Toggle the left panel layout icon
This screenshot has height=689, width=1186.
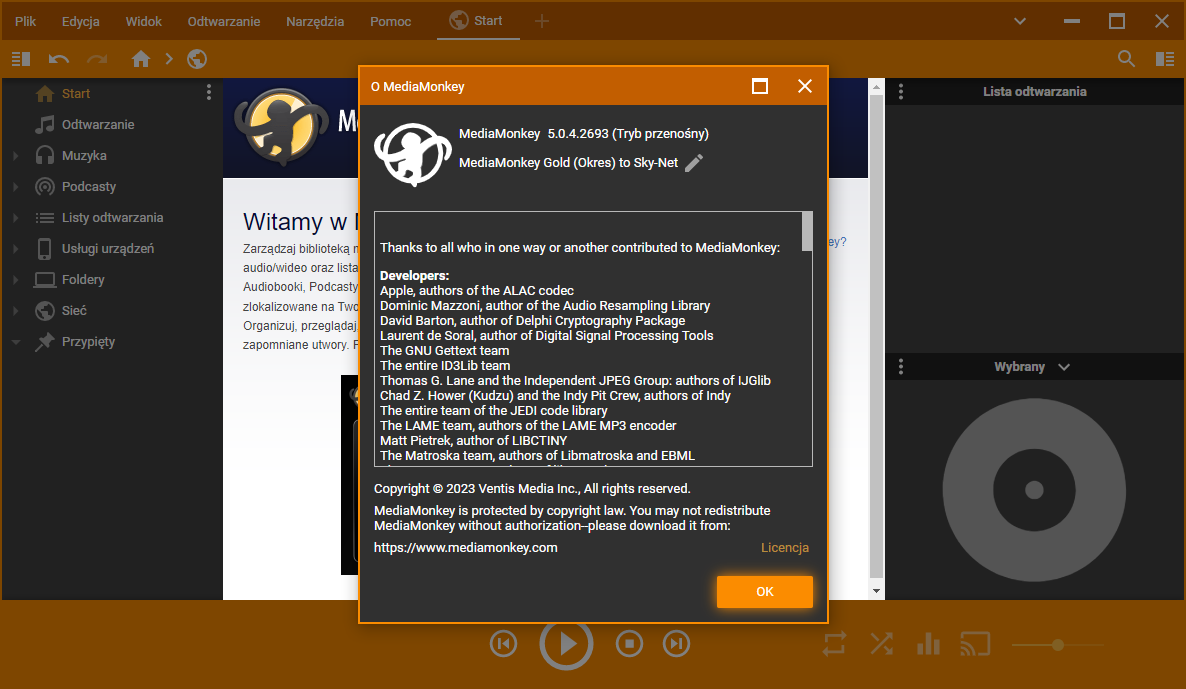pos(21,59)
